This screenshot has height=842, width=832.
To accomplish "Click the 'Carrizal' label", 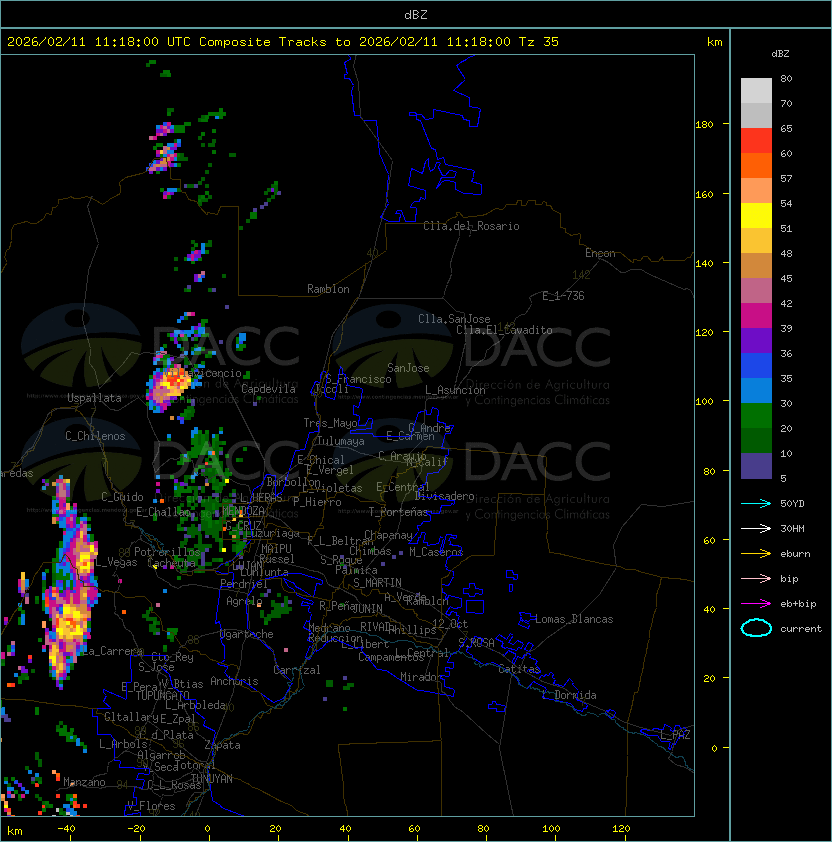I will tap(297, 670).
